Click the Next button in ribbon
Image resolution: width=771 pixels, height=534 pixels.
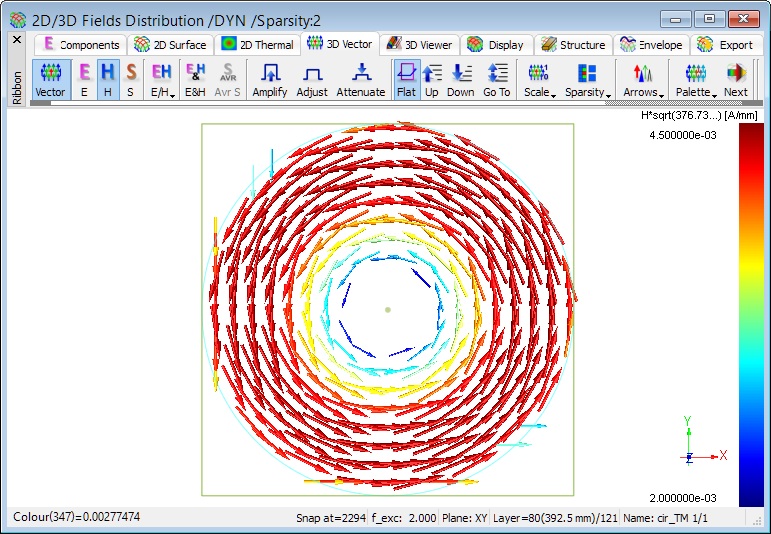(736, 79)
